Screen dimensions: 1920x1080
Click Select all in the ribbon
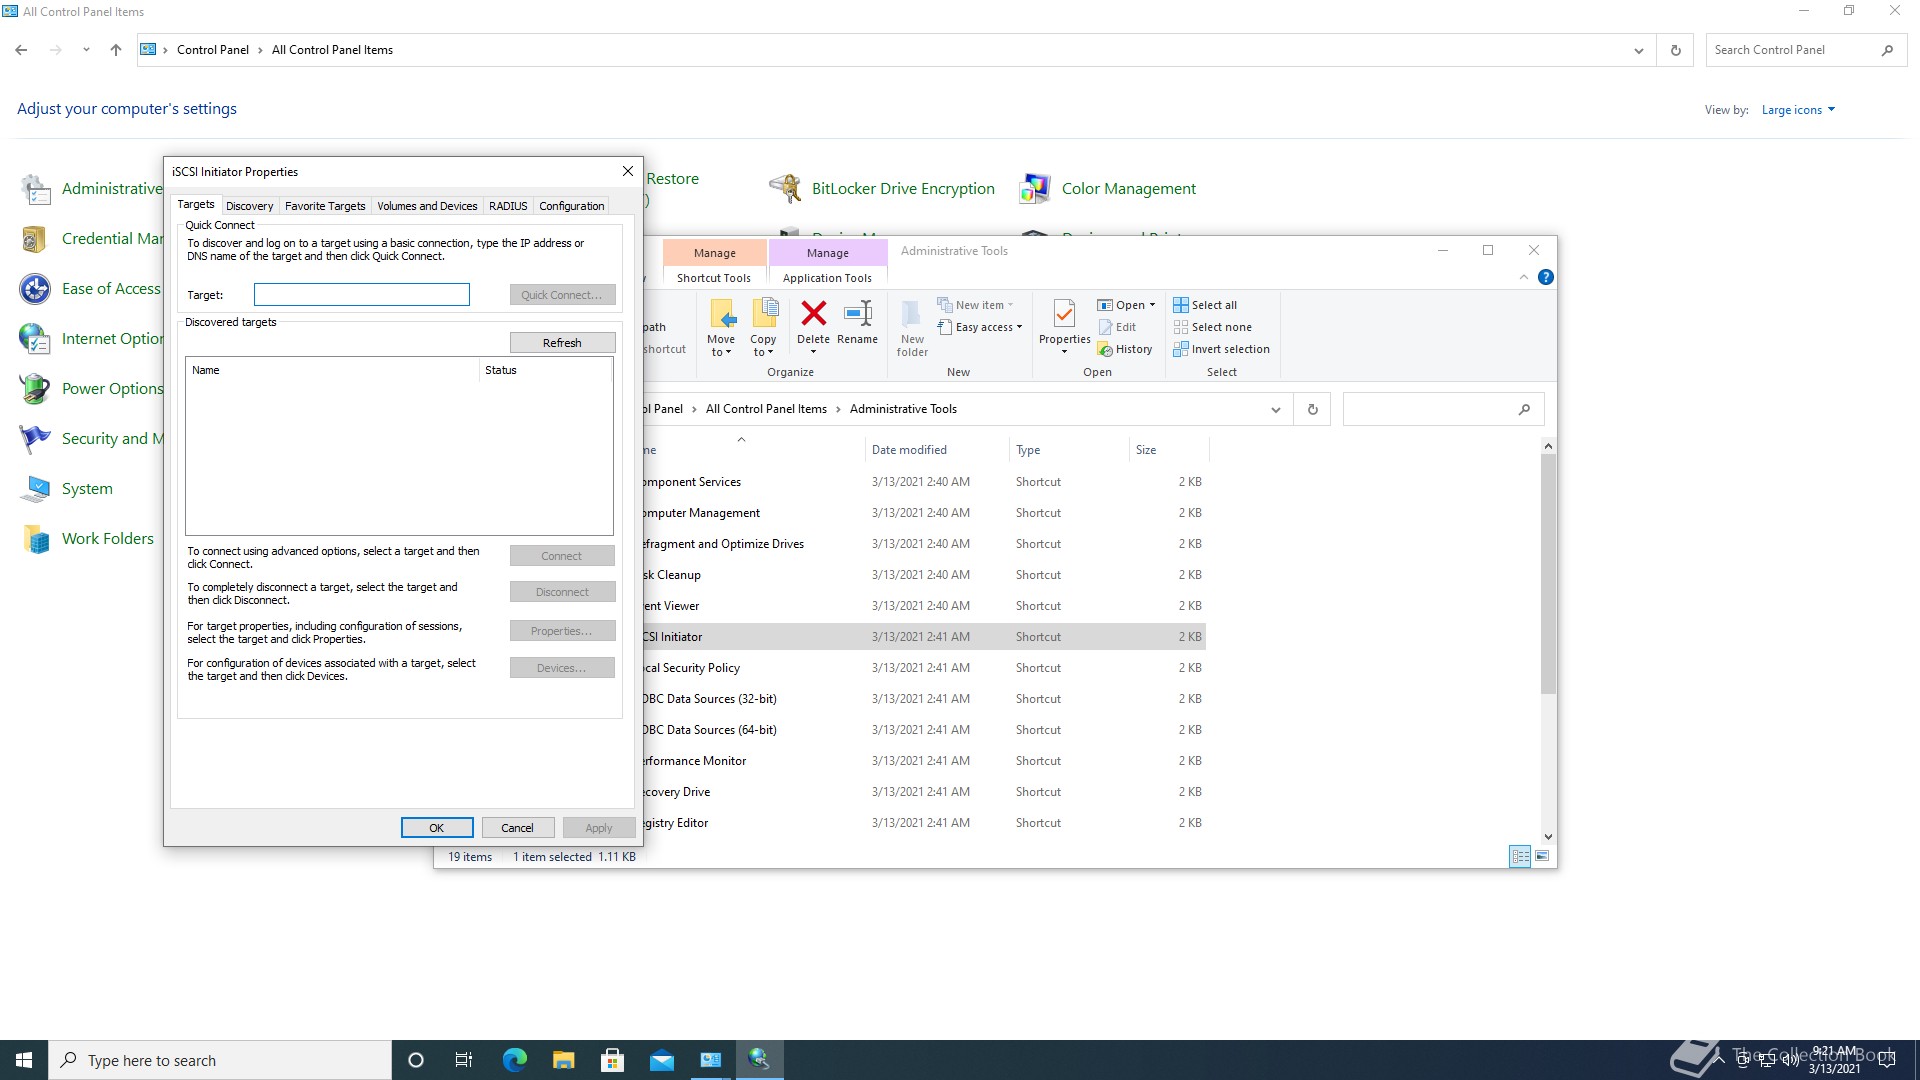[x=1205, y=305]
